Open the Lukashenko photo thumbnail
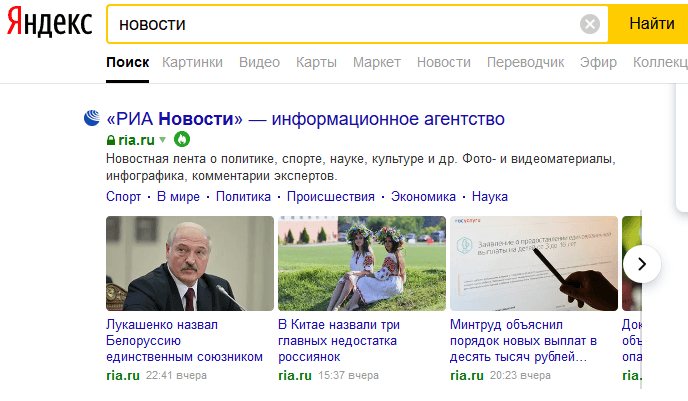Viewport: 688px width, 401px height. click(190, 263)
